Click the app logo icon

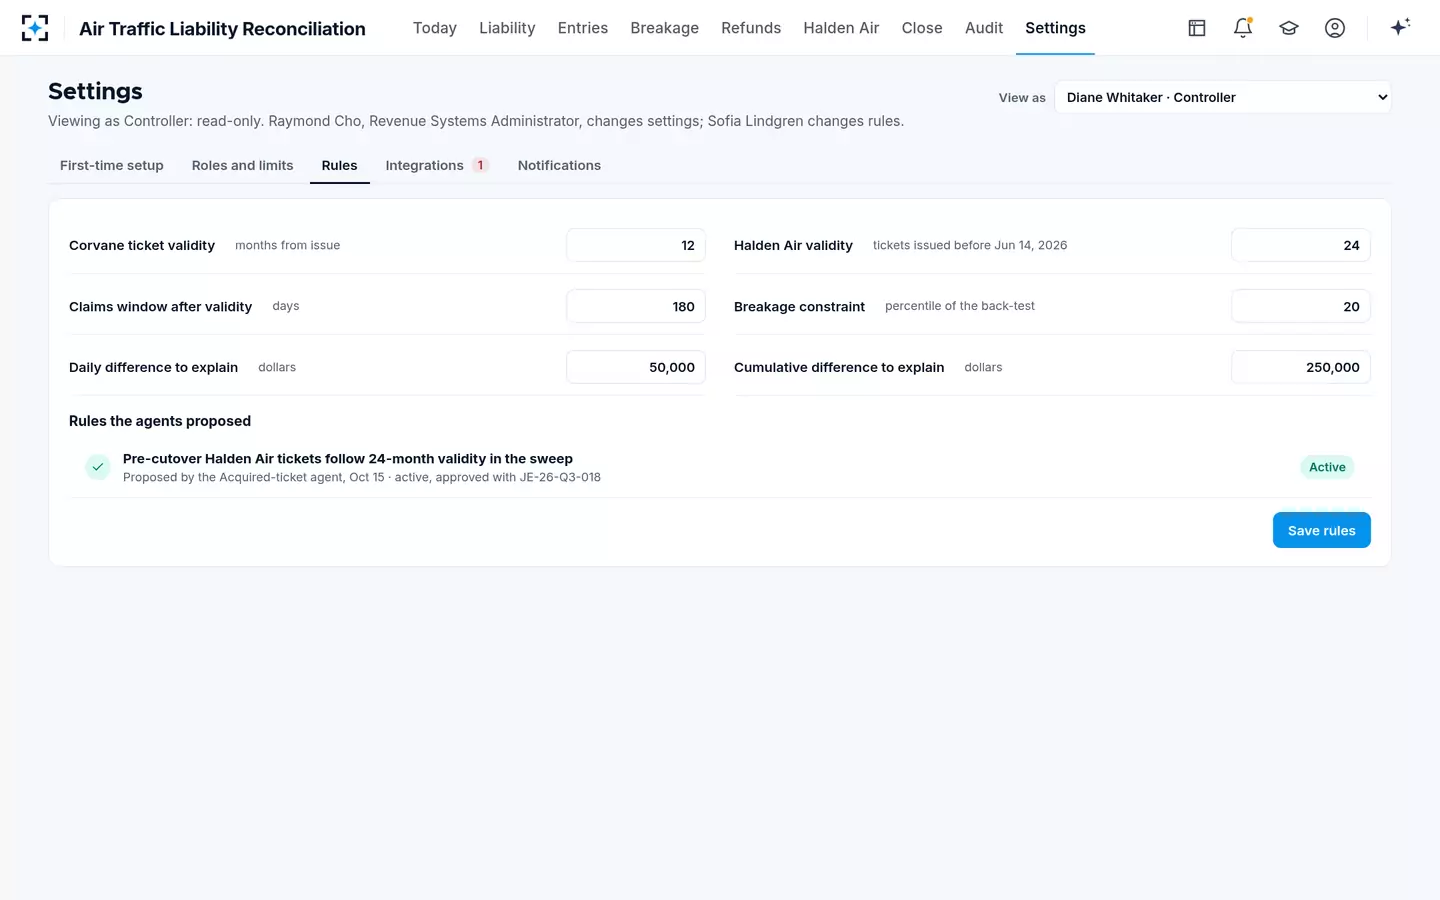(35, 28)
